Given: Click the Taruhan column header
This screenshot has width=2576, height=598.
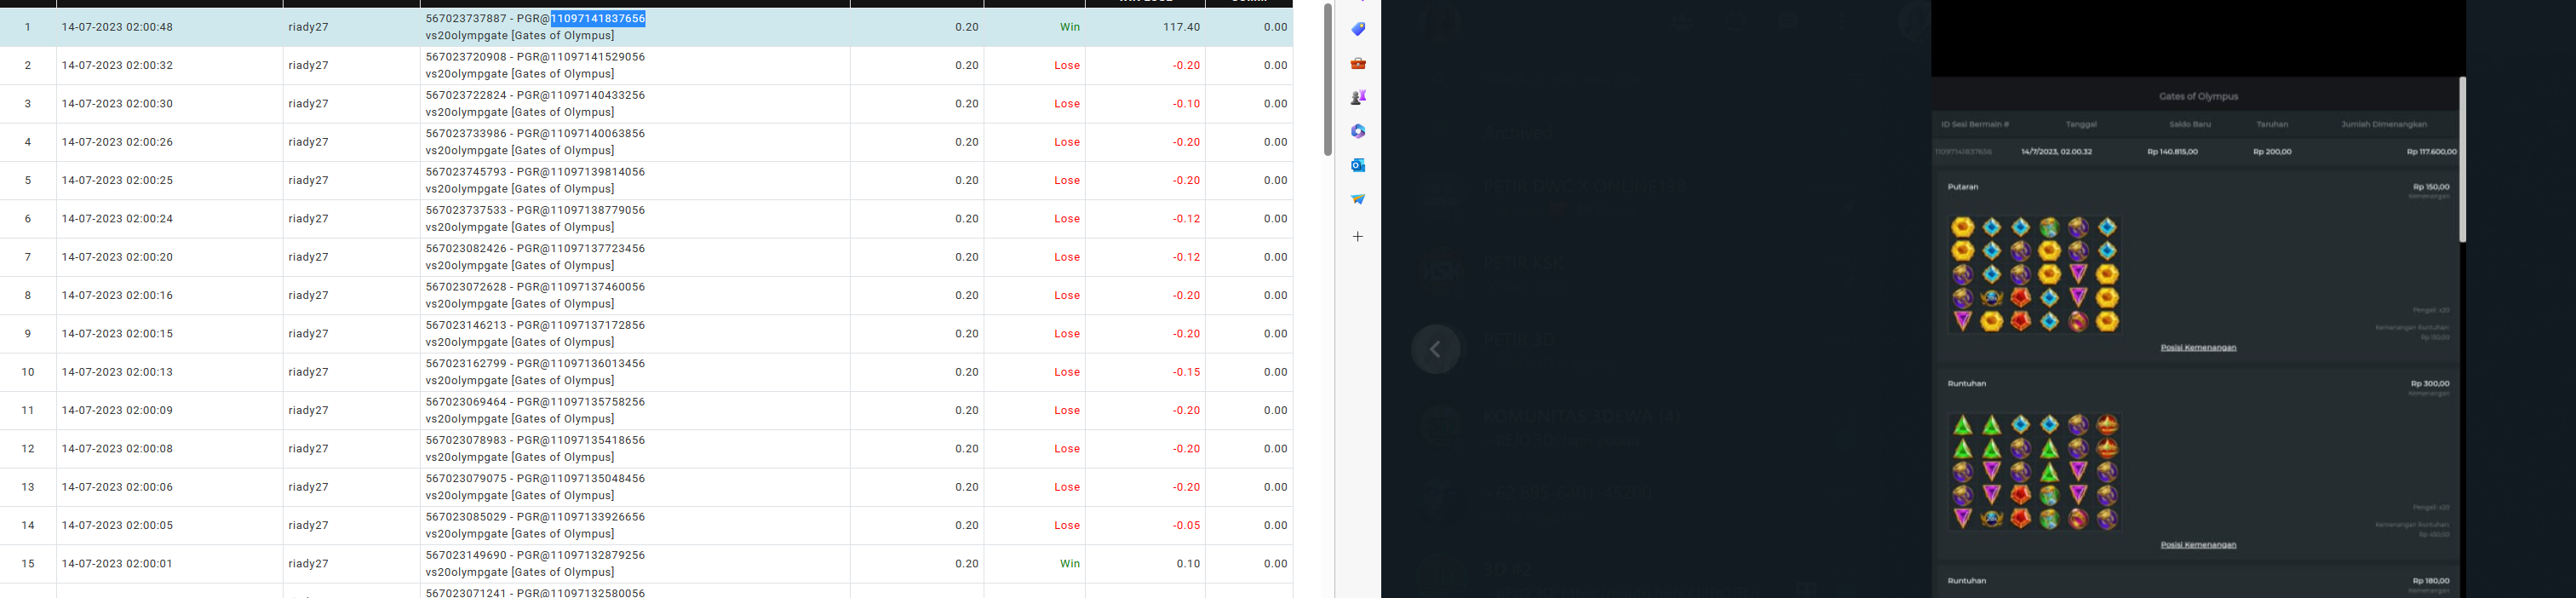Looking at the screenshot, I should (2272, 125).
